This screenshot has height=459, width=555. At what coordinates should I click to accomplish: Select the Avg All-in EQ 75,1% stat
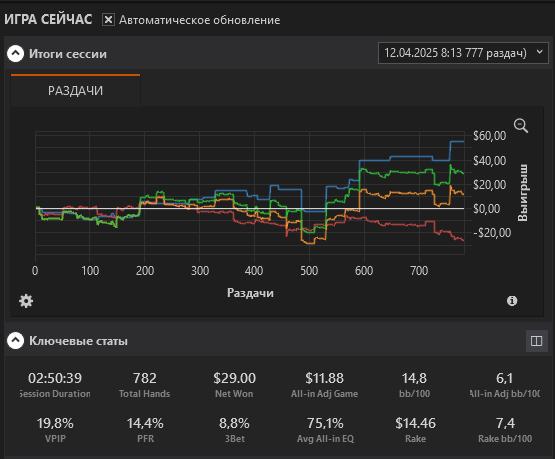(325, 429)
